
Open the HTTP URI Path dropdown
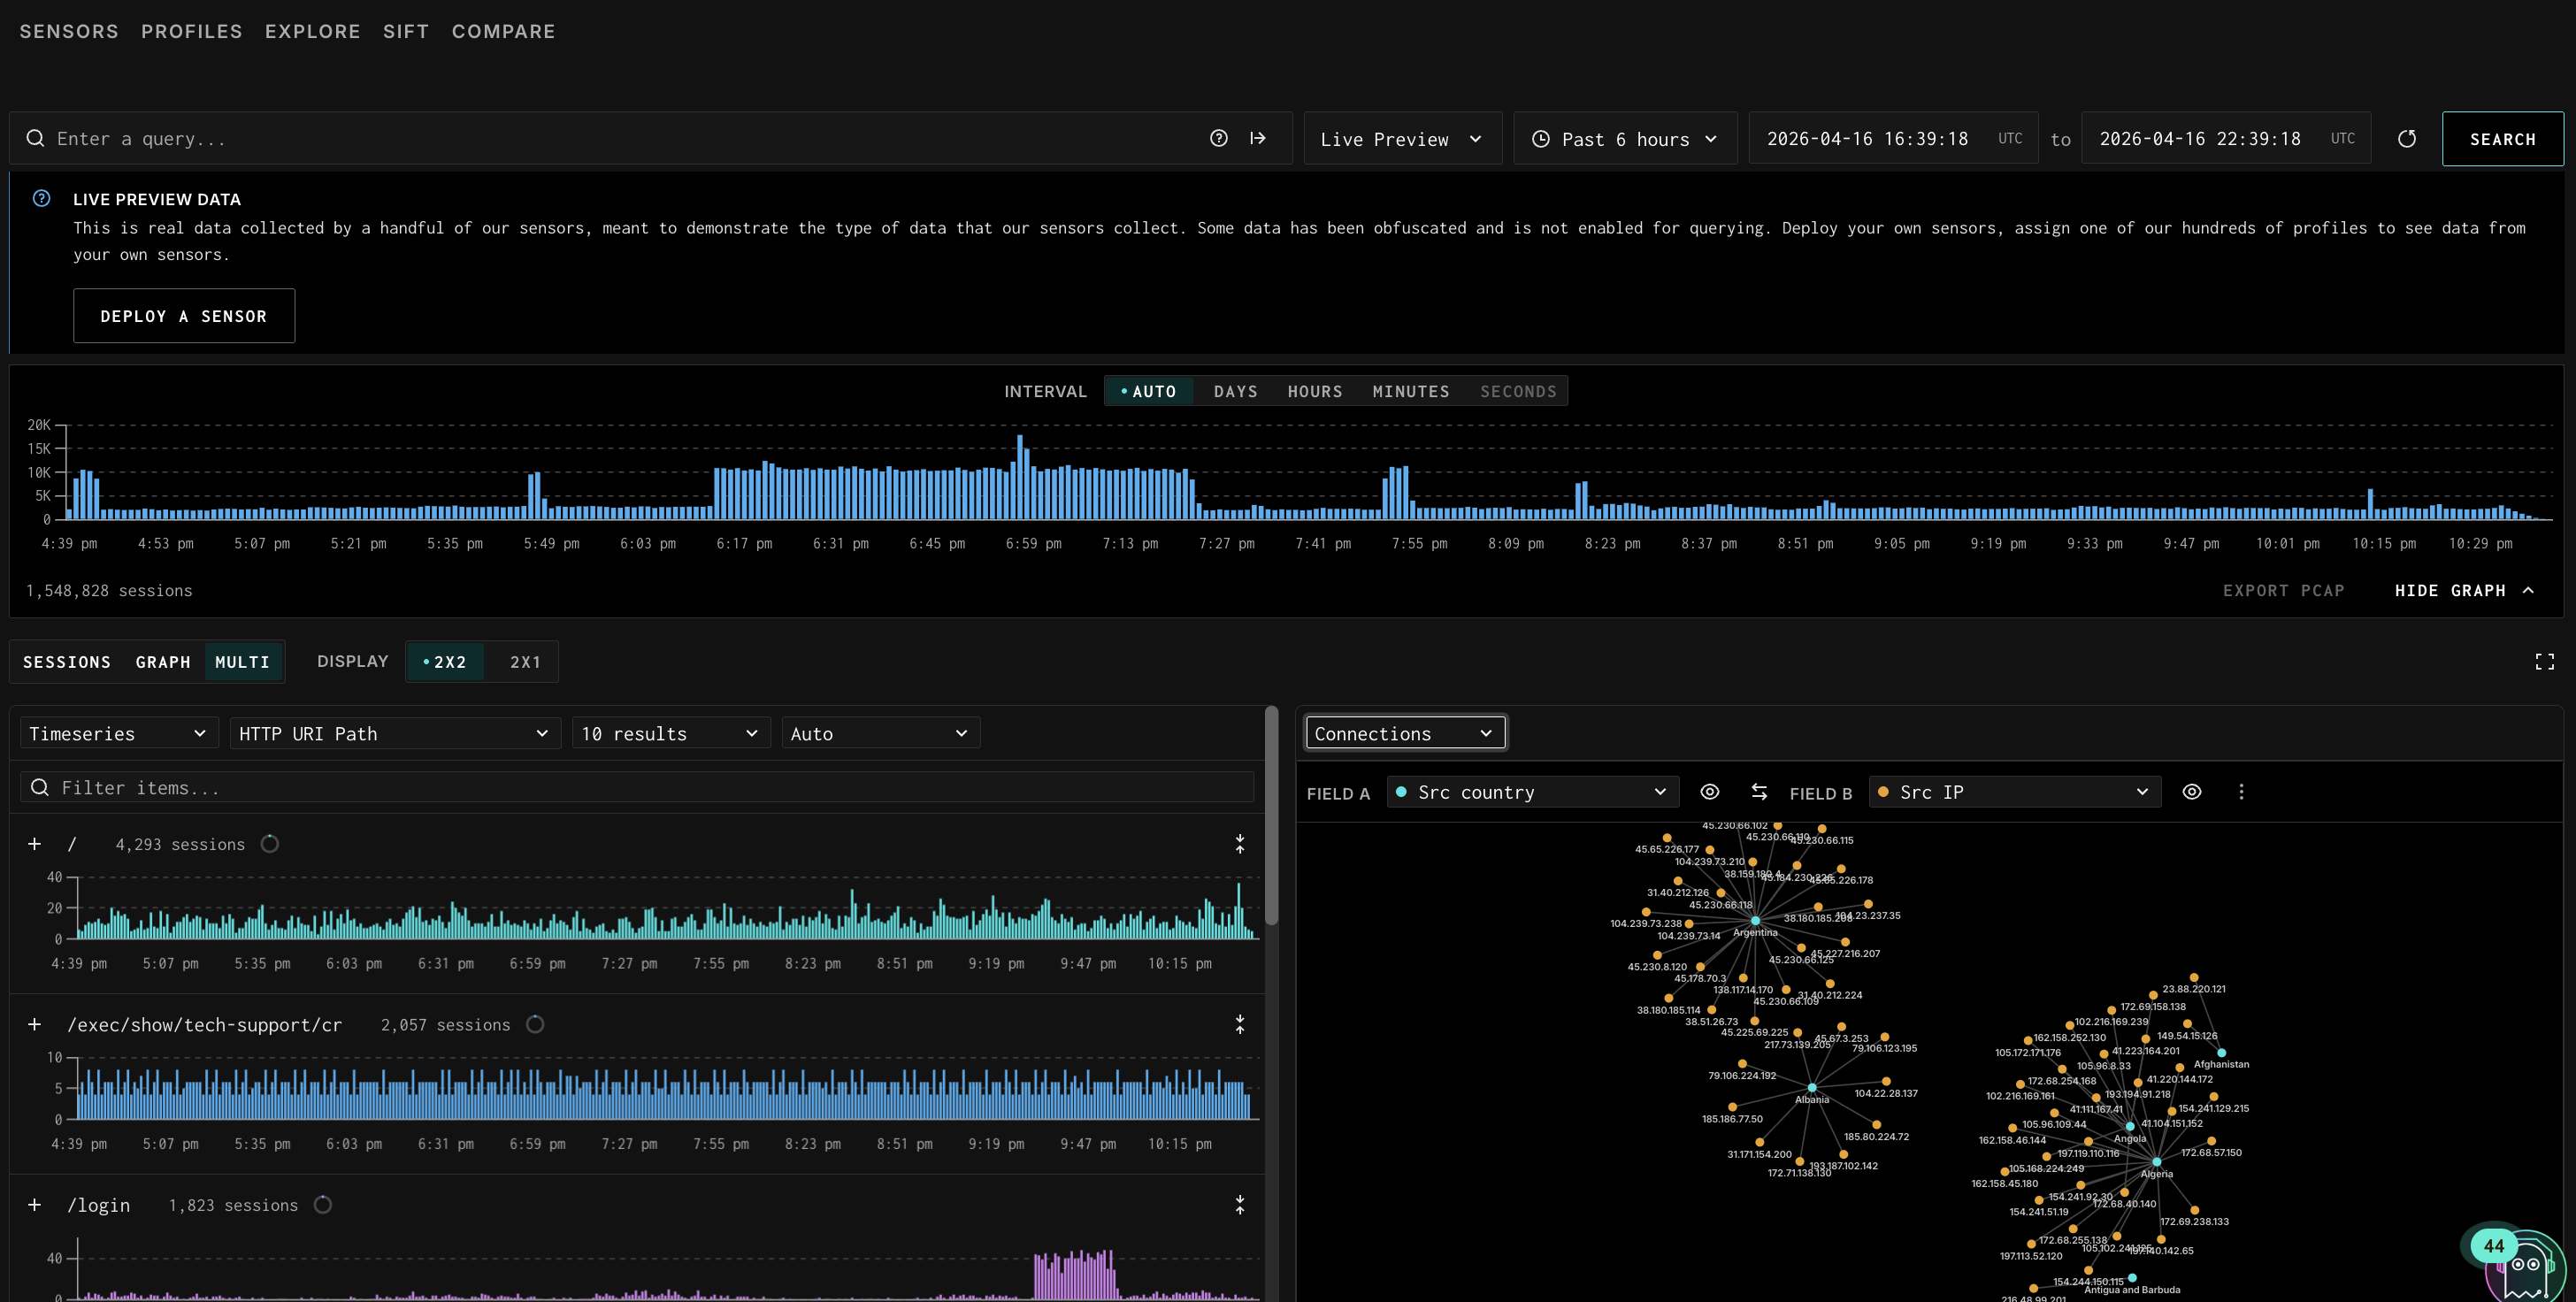[x=394, y=734]
